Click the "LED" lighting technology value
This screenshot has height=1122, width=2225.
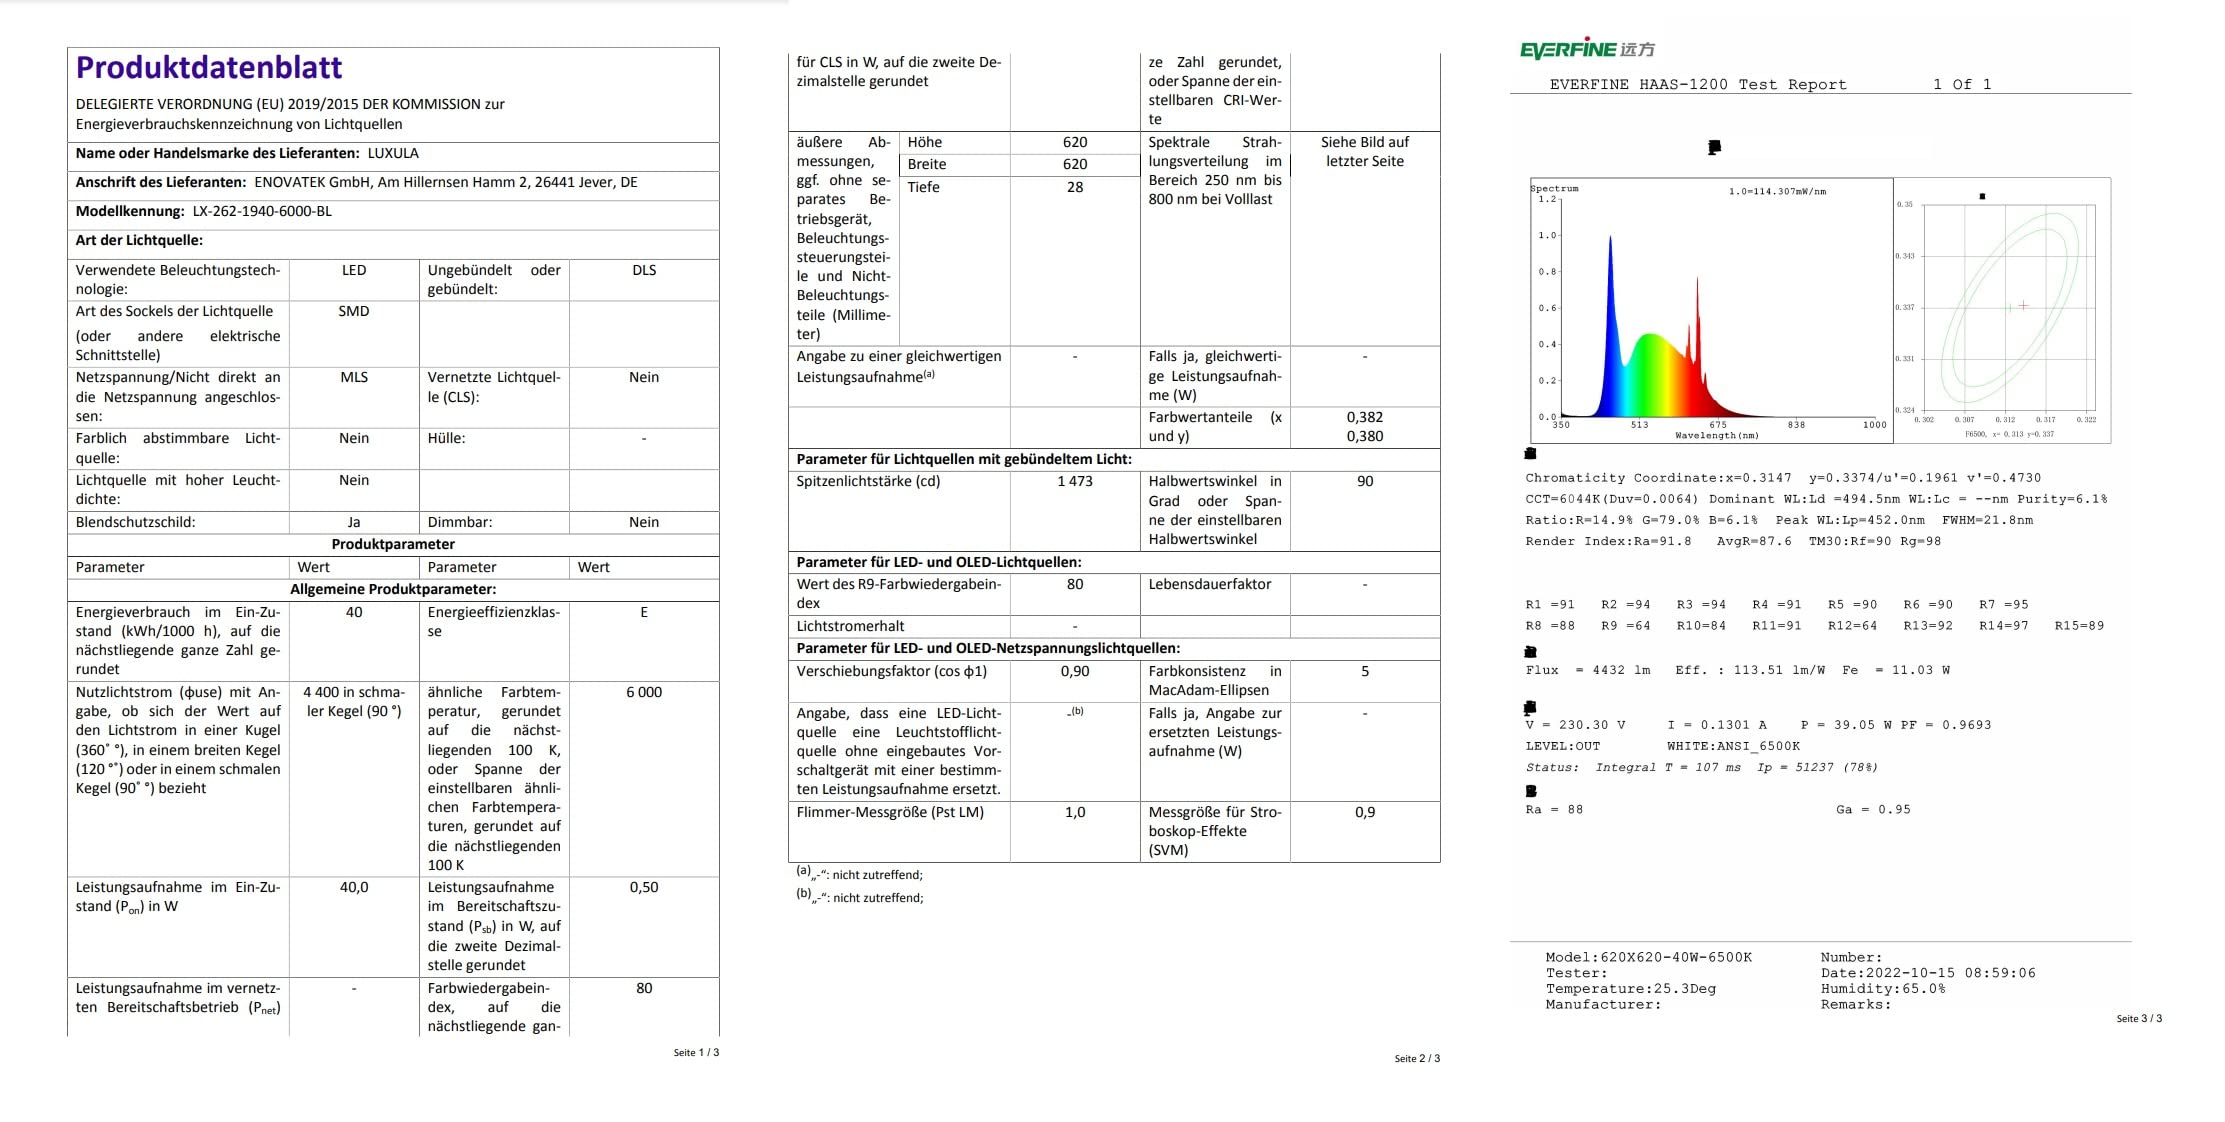click(x=354, y=270)
